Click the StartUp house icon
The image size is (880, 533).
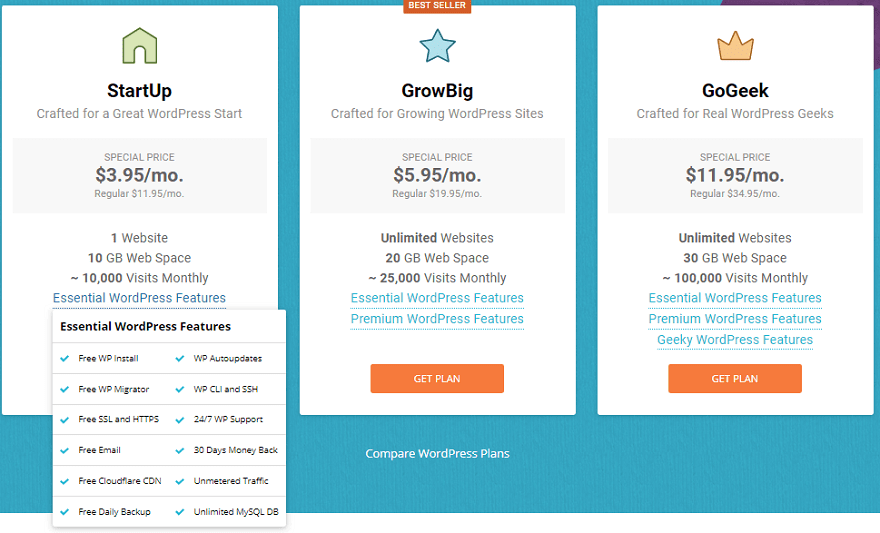[x=139, y=46]
